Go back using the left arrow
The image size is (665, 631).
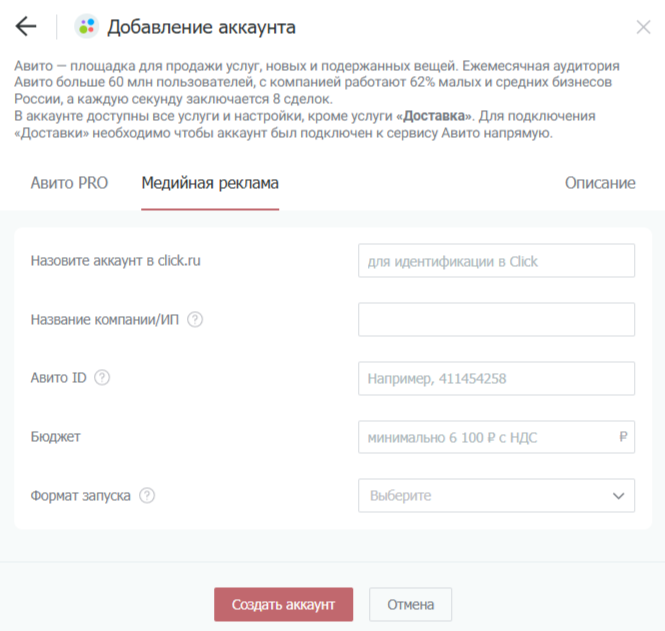[26, 27]
